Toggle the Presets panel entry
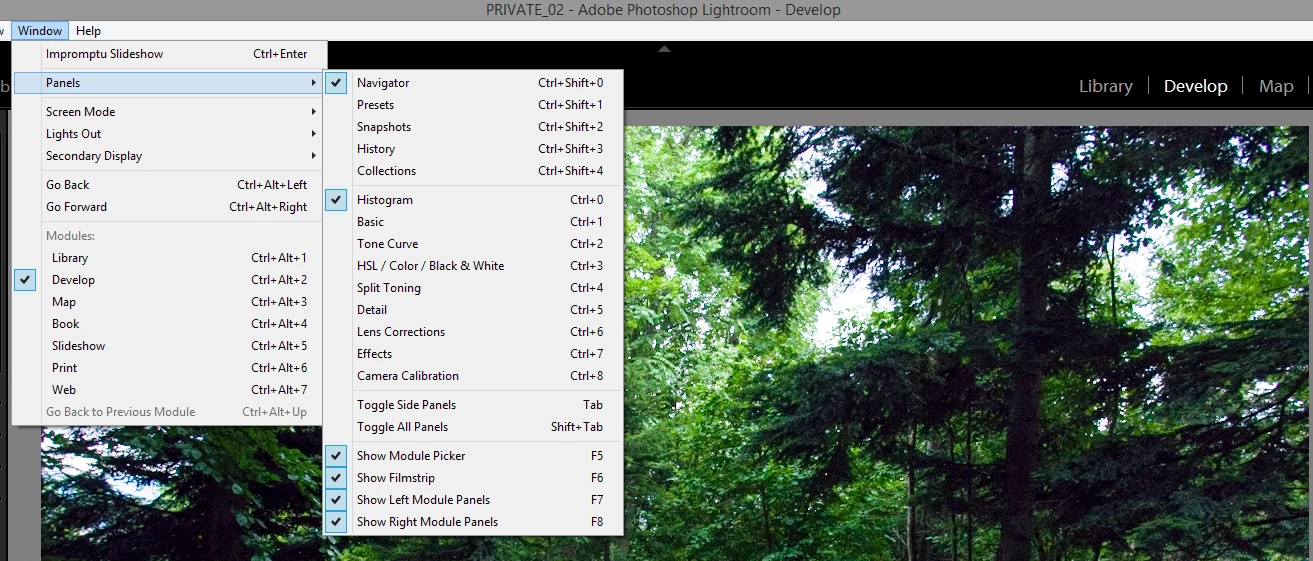Screen dimensions: 1313x561 point(473,105)
